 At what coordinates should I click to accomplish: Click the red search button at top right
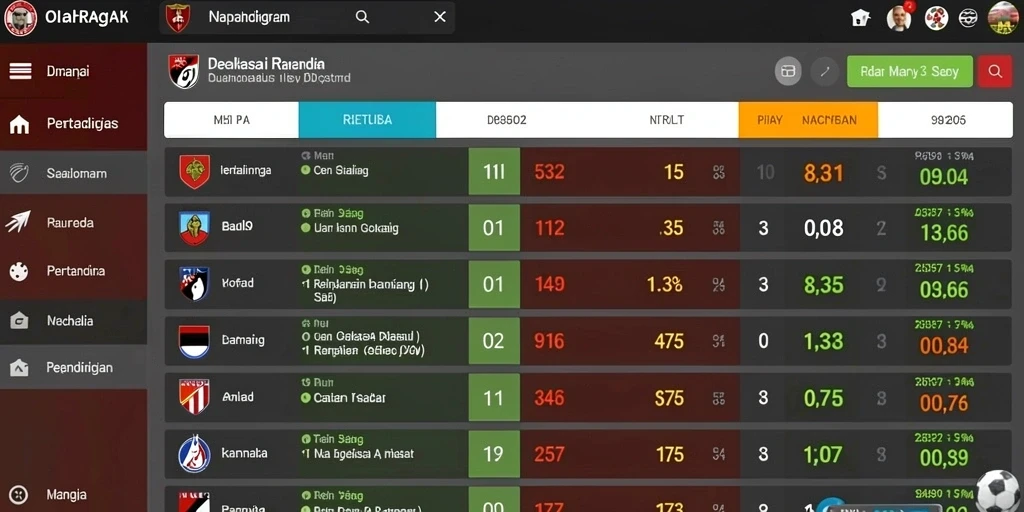(995, 71)
